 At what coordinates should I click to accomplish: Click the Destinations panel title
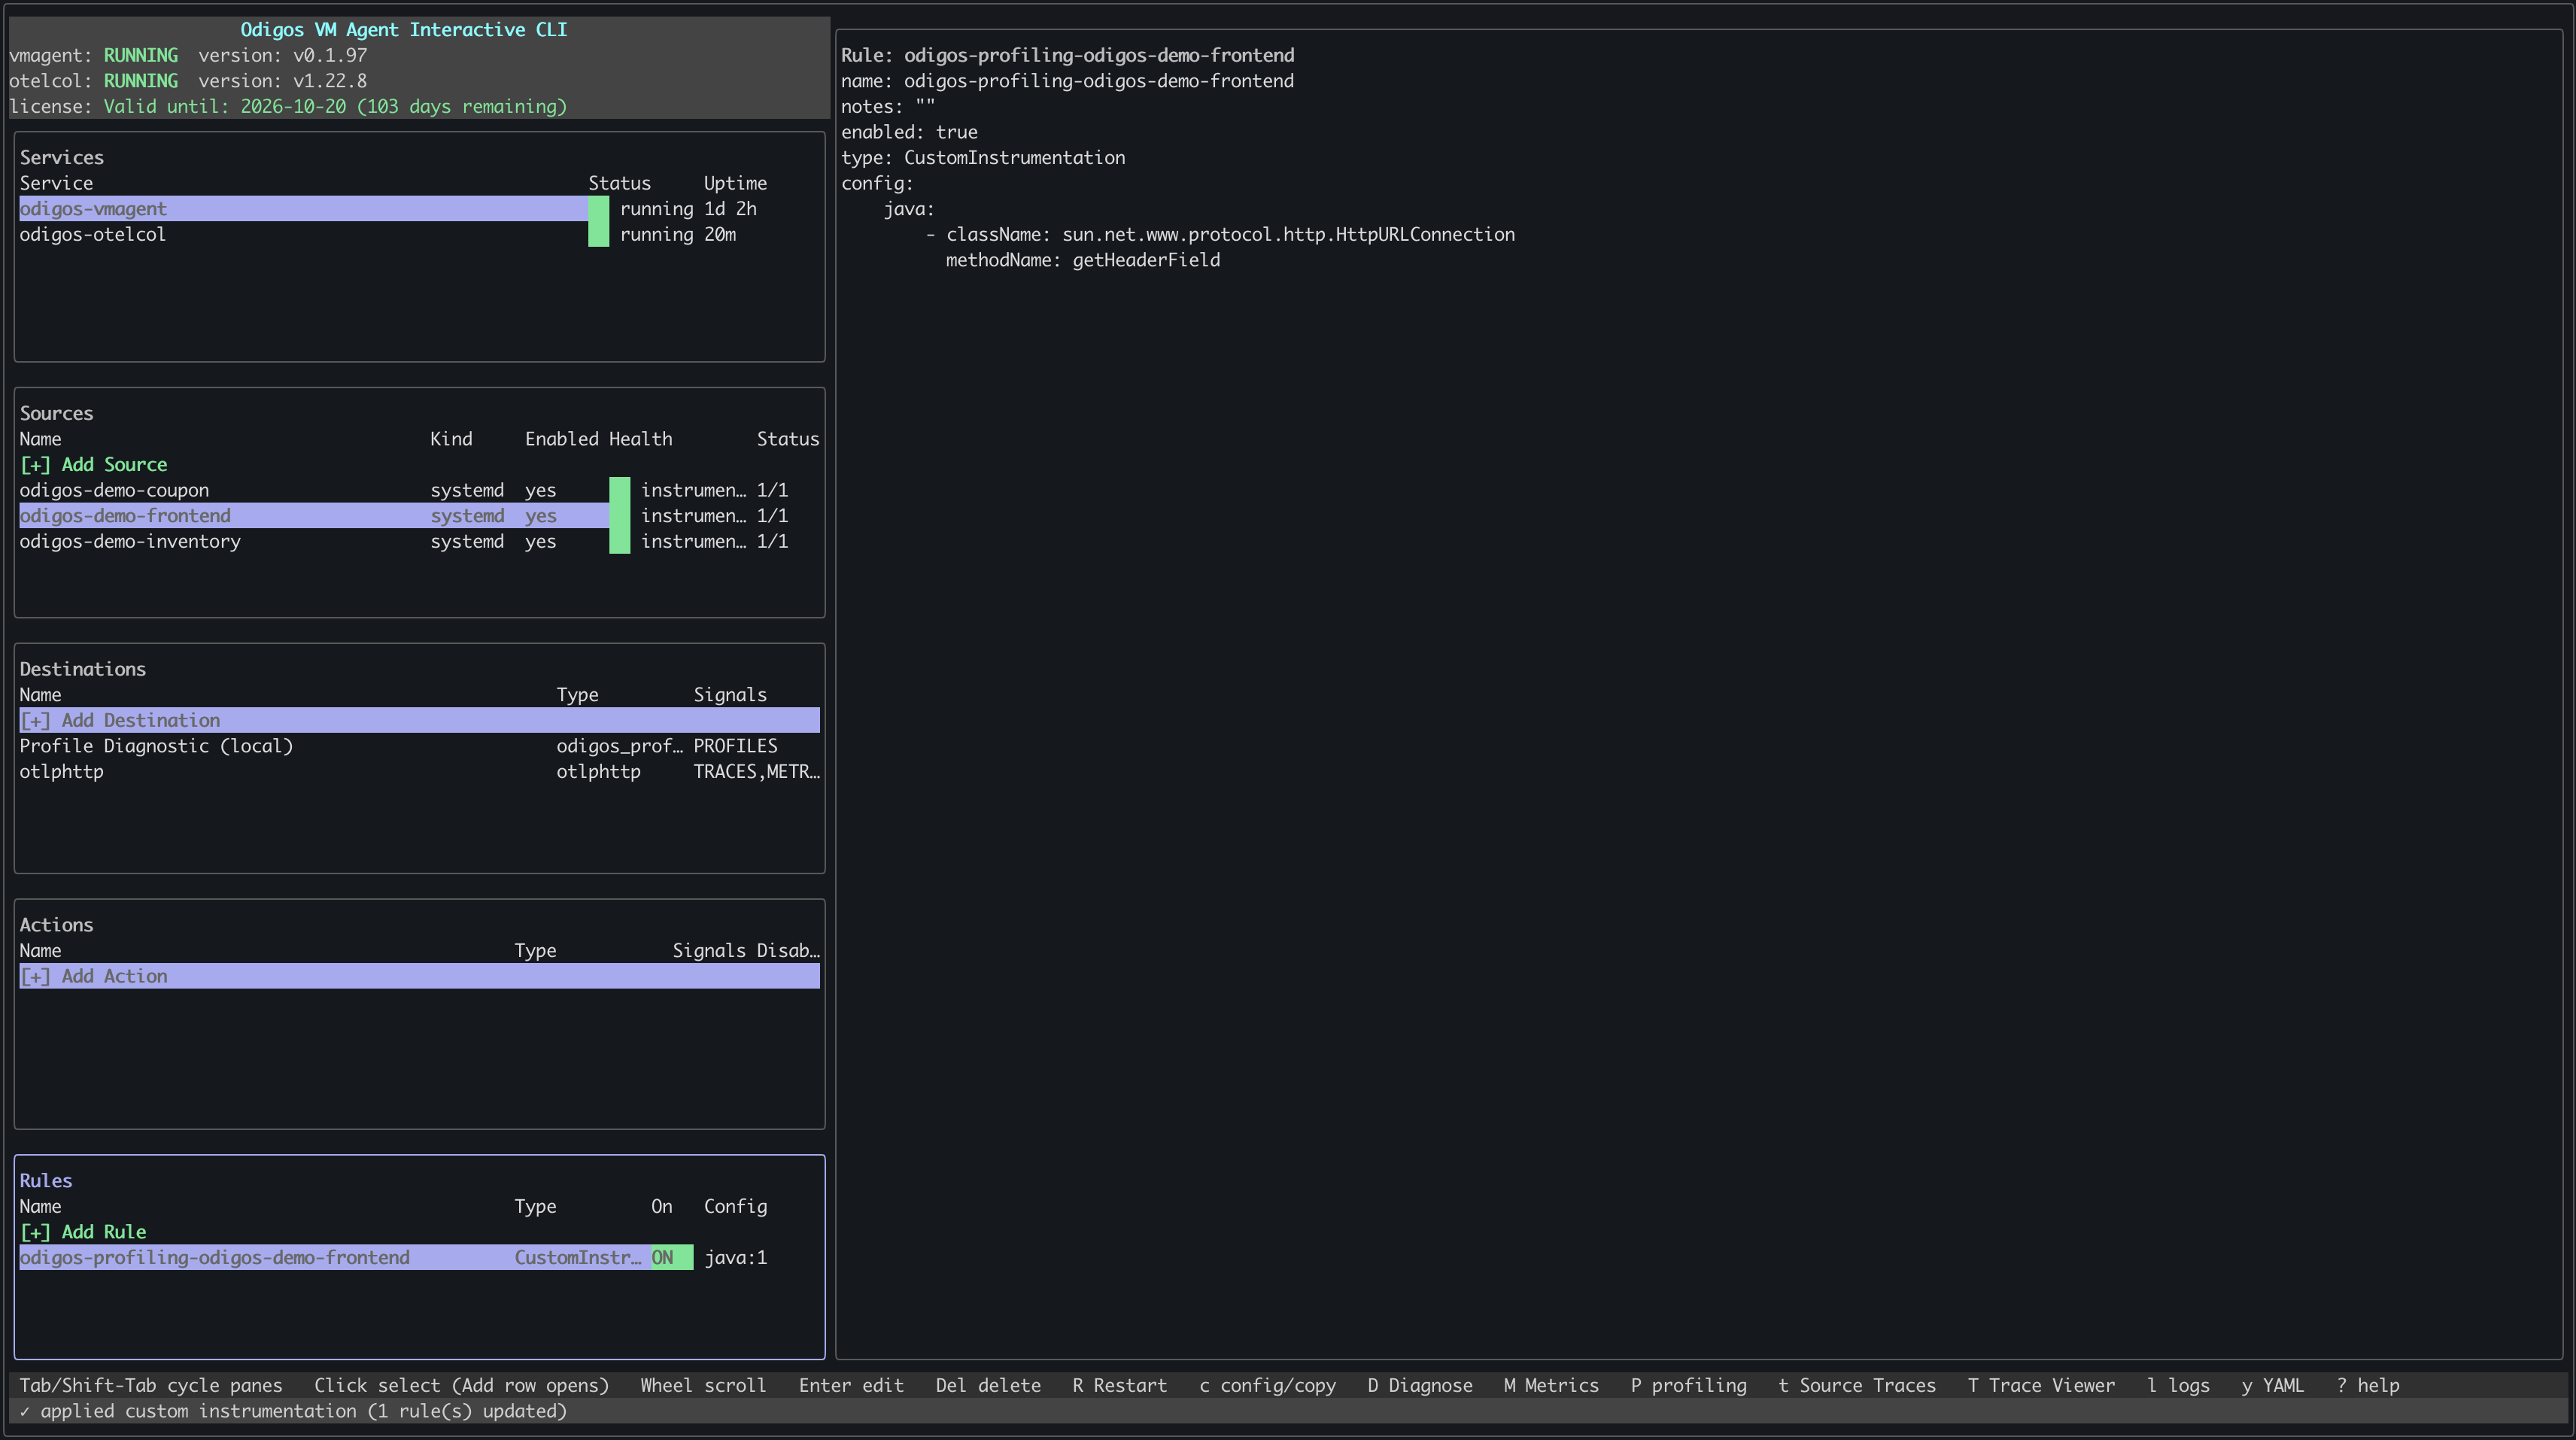coord(82,670)
